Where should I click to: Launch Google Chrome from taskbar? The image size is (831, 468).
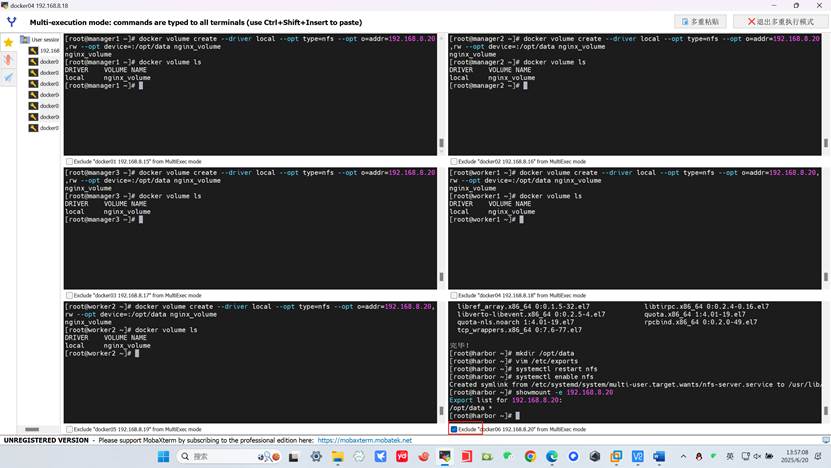click(530, 456)
